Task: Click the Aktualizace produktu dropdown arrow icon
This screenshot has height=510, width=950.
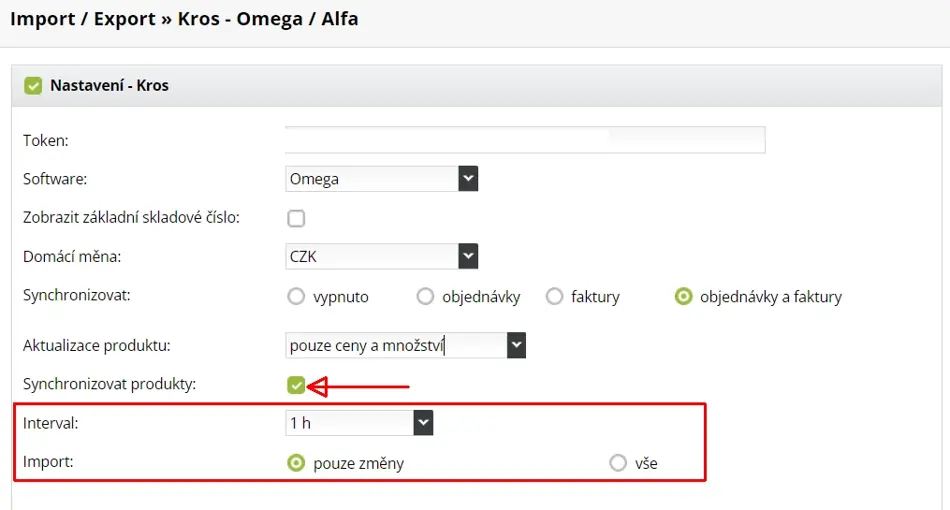Action: (516, 345)
